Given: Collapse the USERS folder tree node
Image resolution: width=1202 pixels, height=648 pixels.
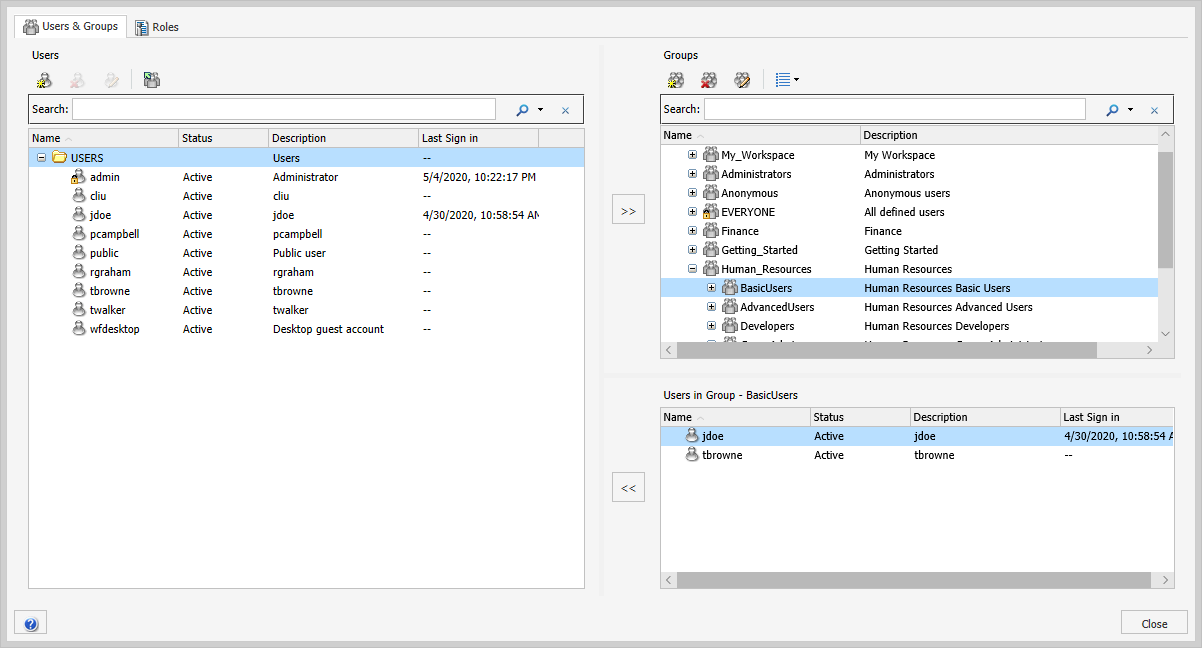Looking at the screenshot, I should (42, 158).
